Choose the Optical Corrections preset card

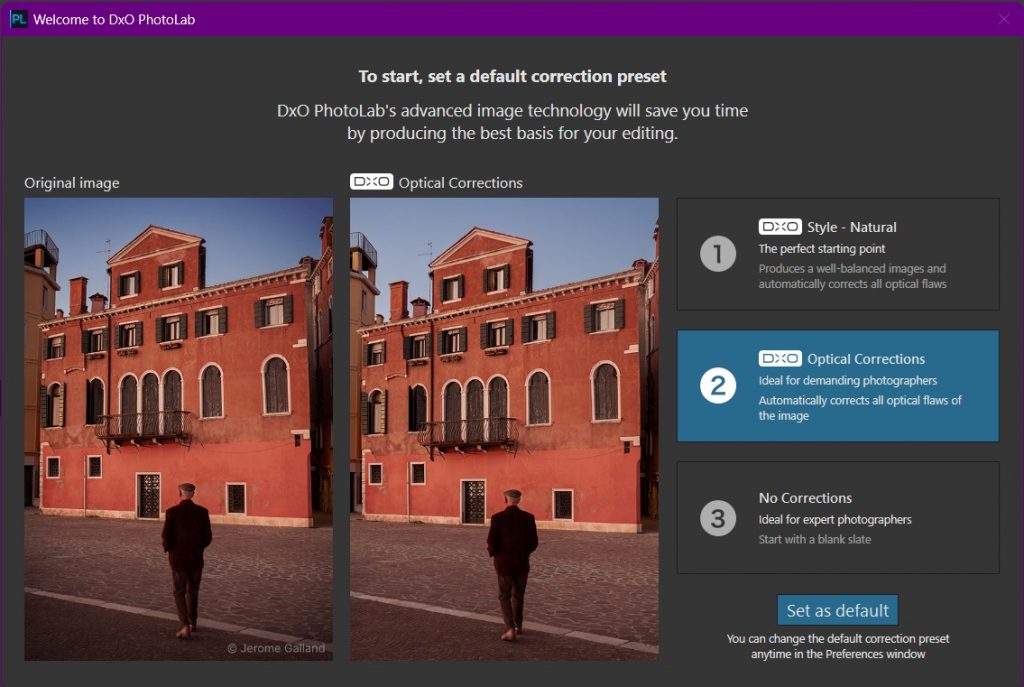[838, 386]
